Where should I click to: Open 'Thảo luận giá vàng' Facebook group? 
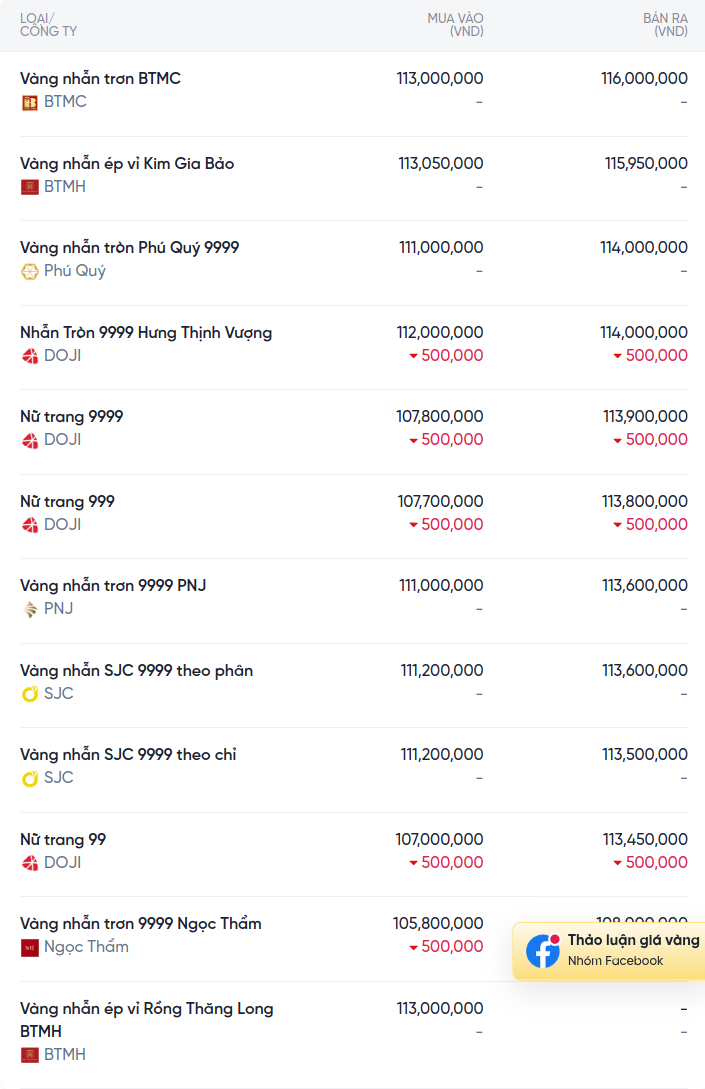tap(633, 940)
